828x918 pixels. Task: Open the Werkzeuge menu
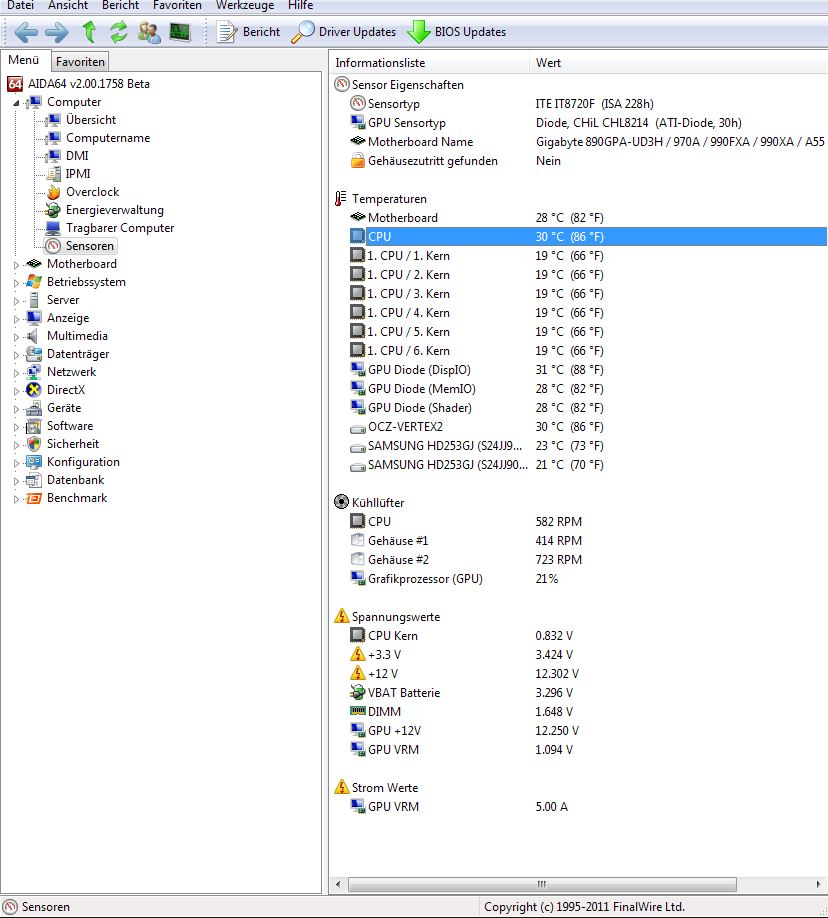click(x=245, y=5)
